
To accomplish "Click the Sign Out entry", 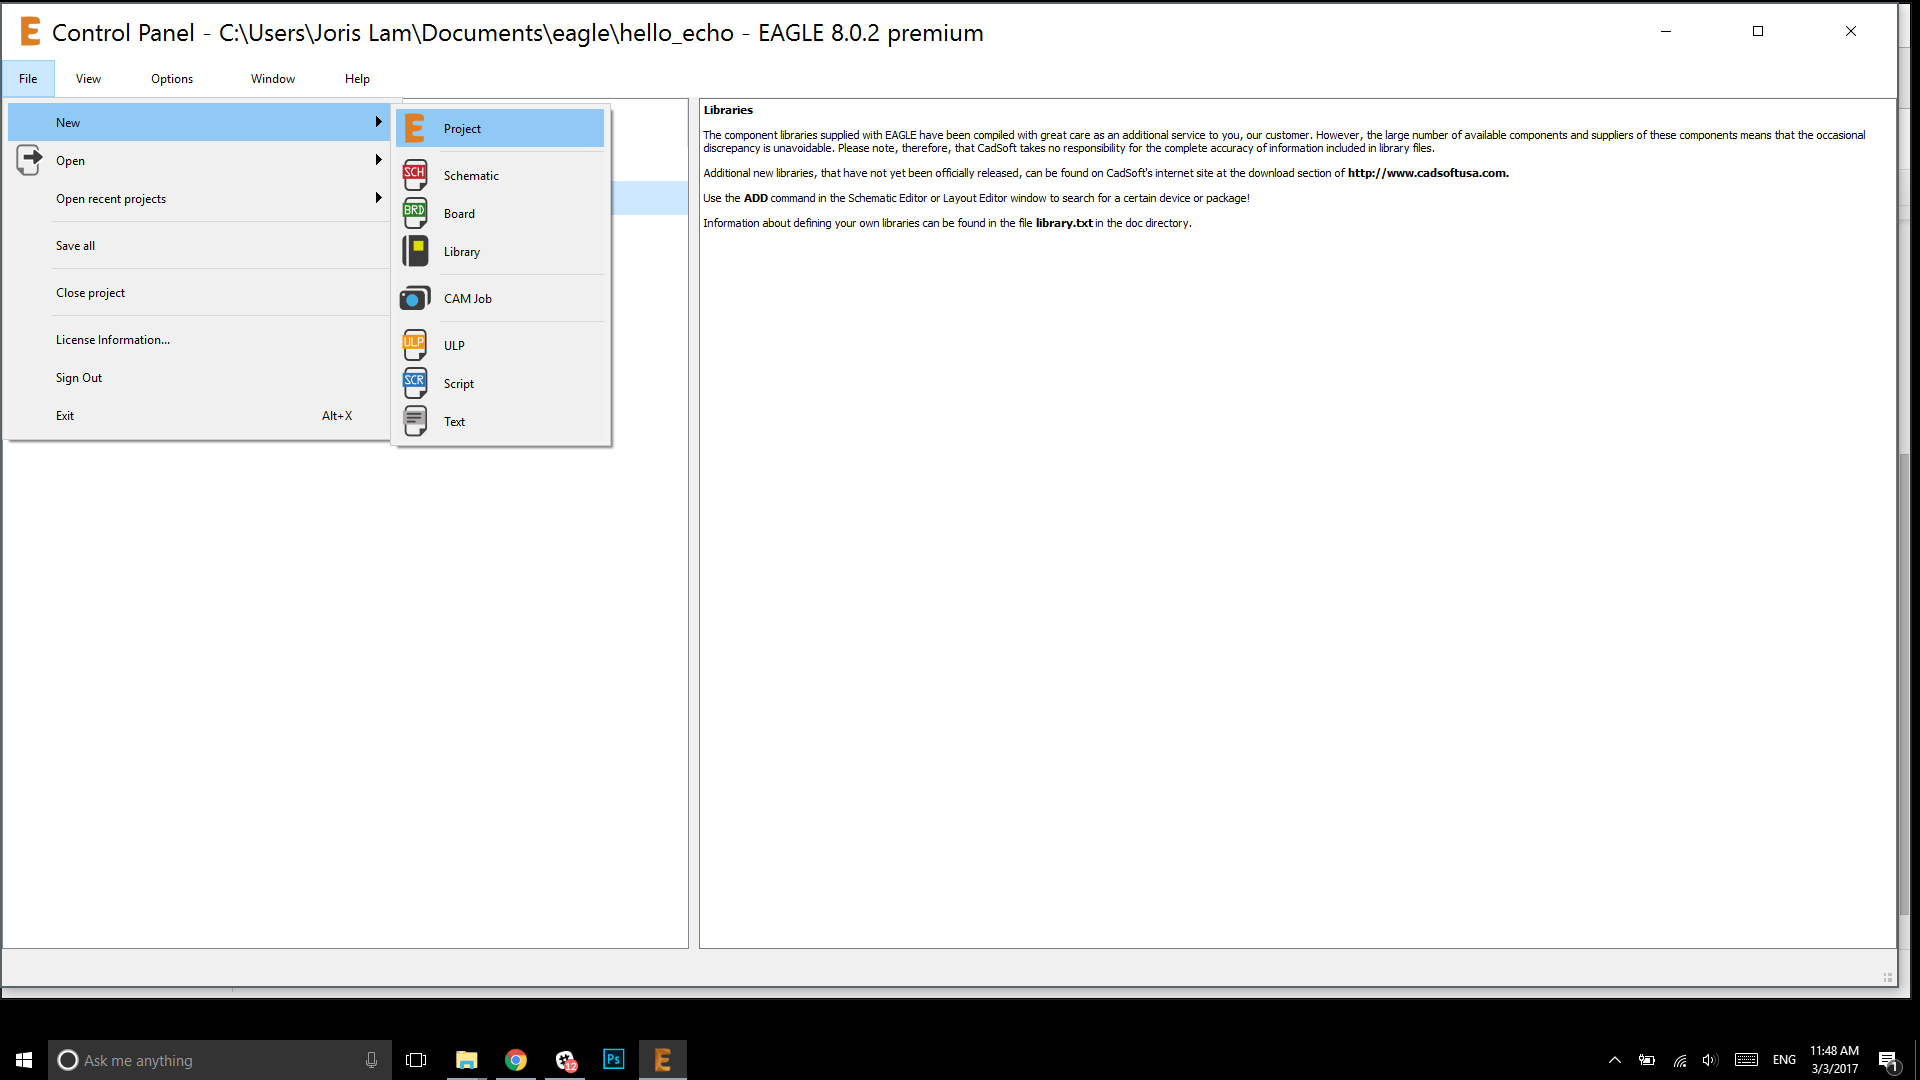I will [79, 378].
